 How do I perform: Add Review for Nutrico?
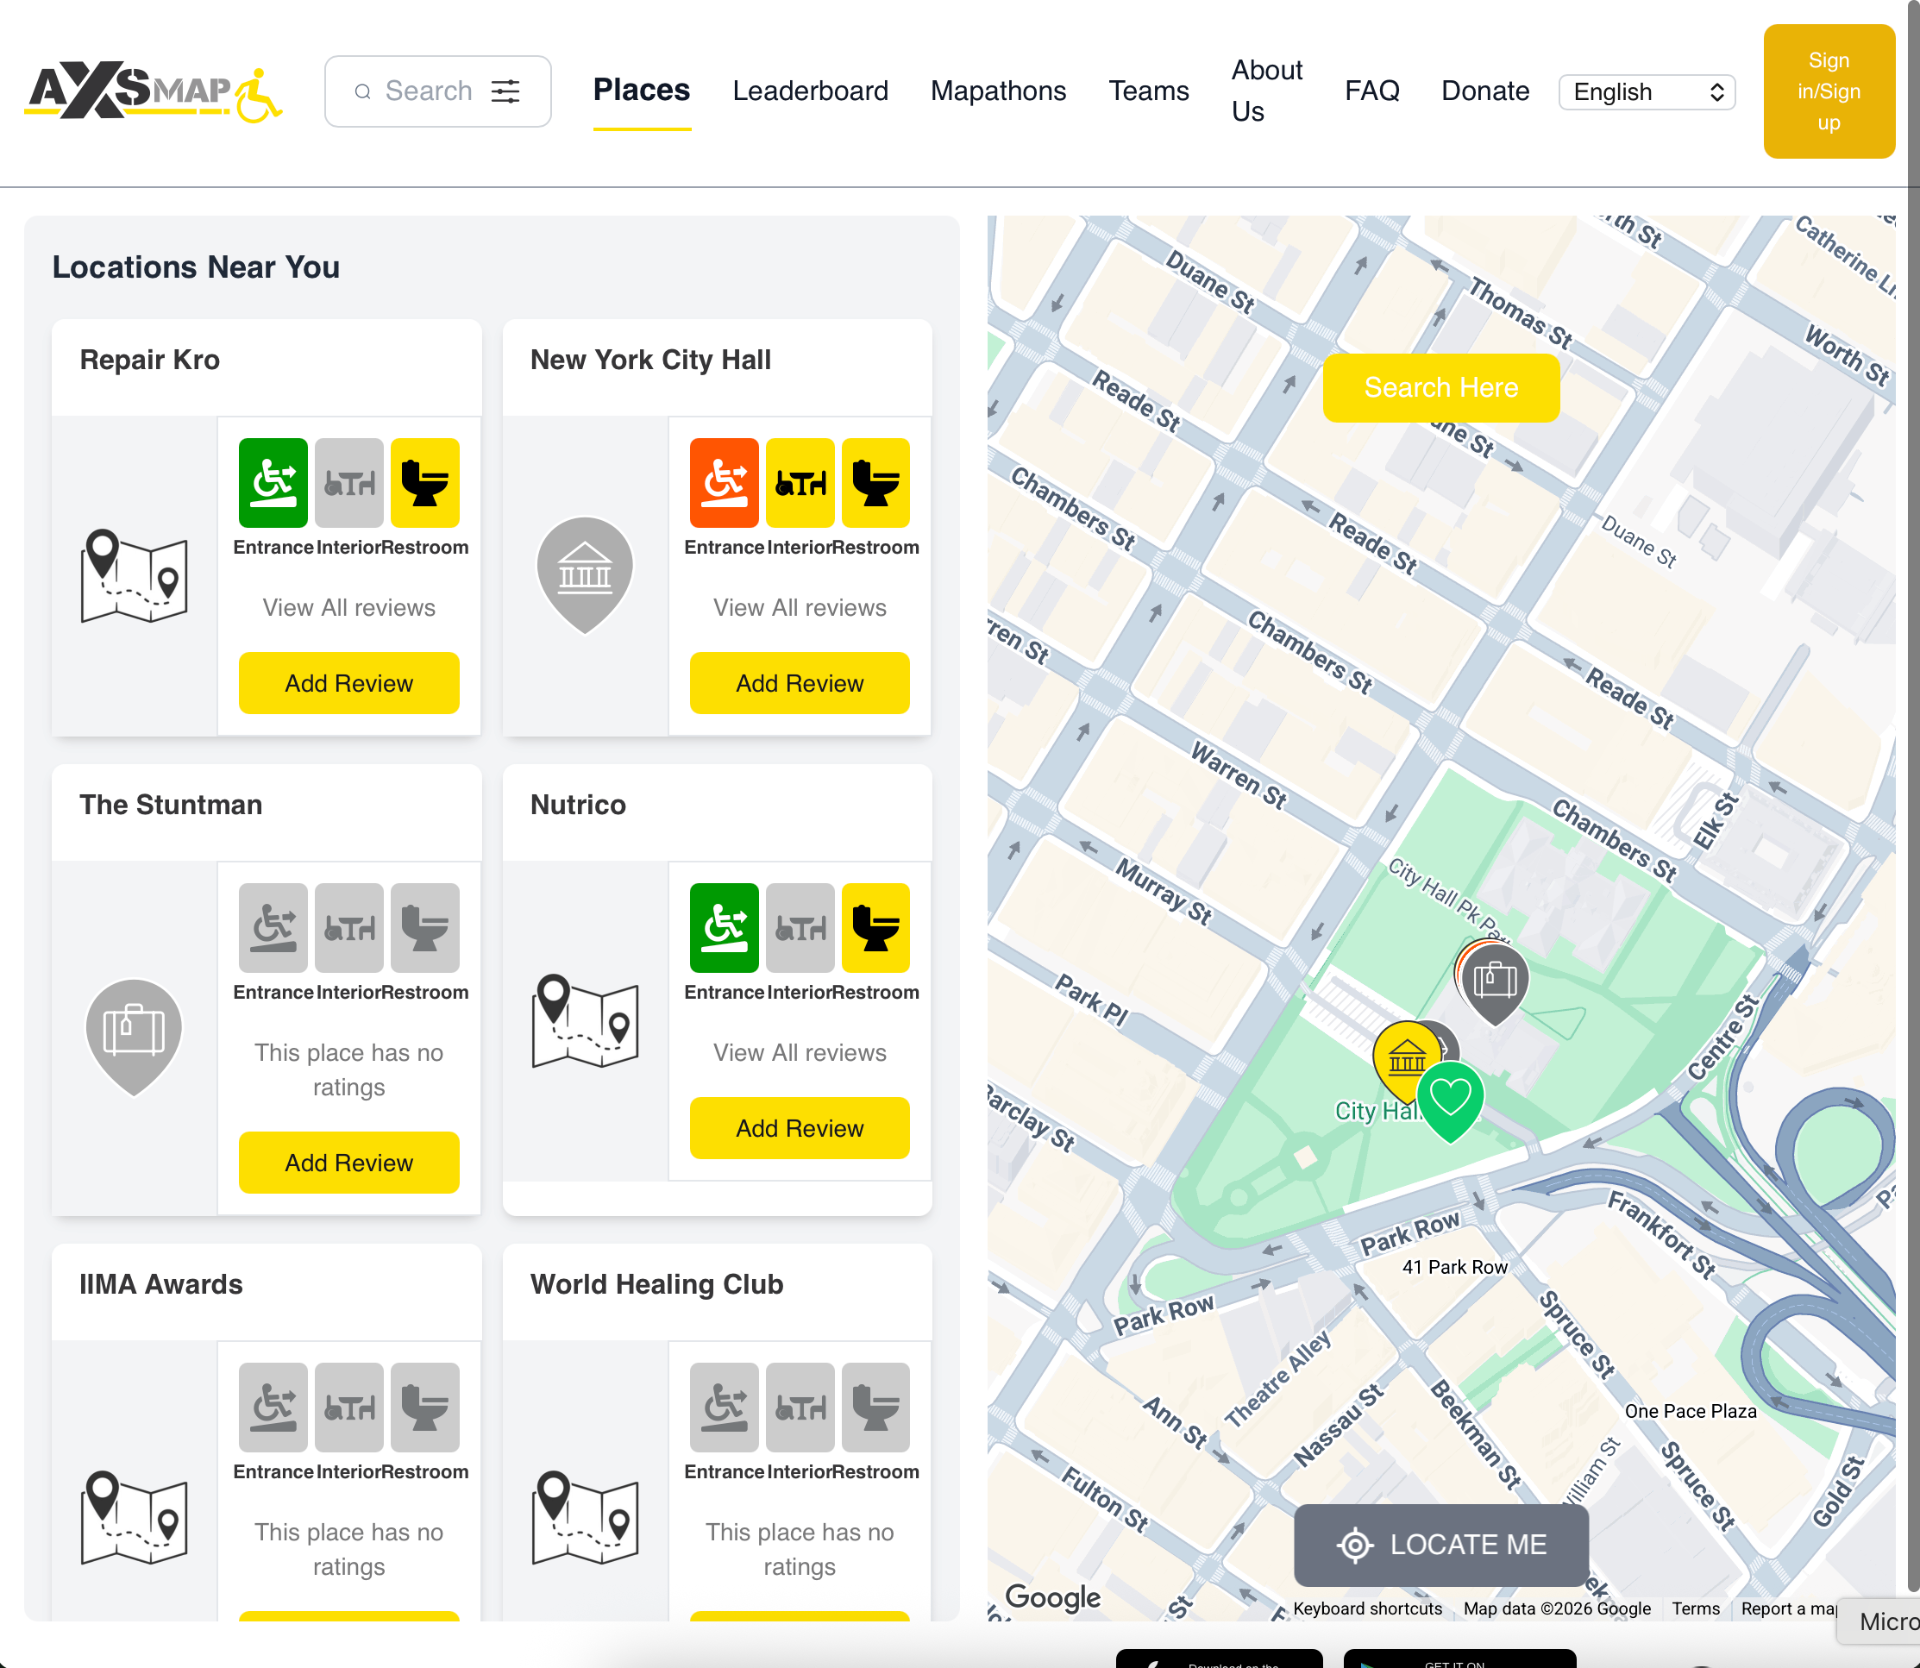[800, 1128]
